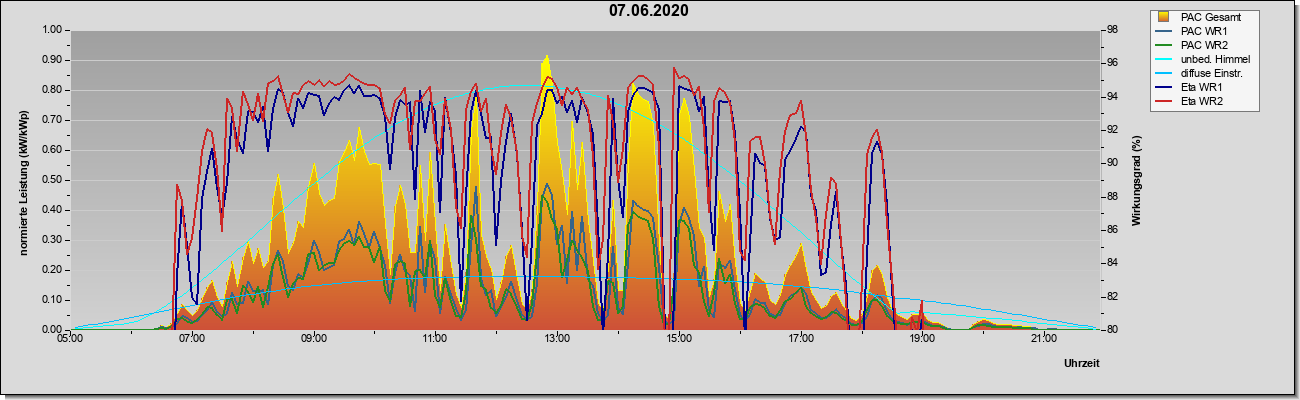Image resolution: width=1300 pixels, height=400 pixels.
Task: Click the 1.00 left axis label
Action: (x=51, y=30)
